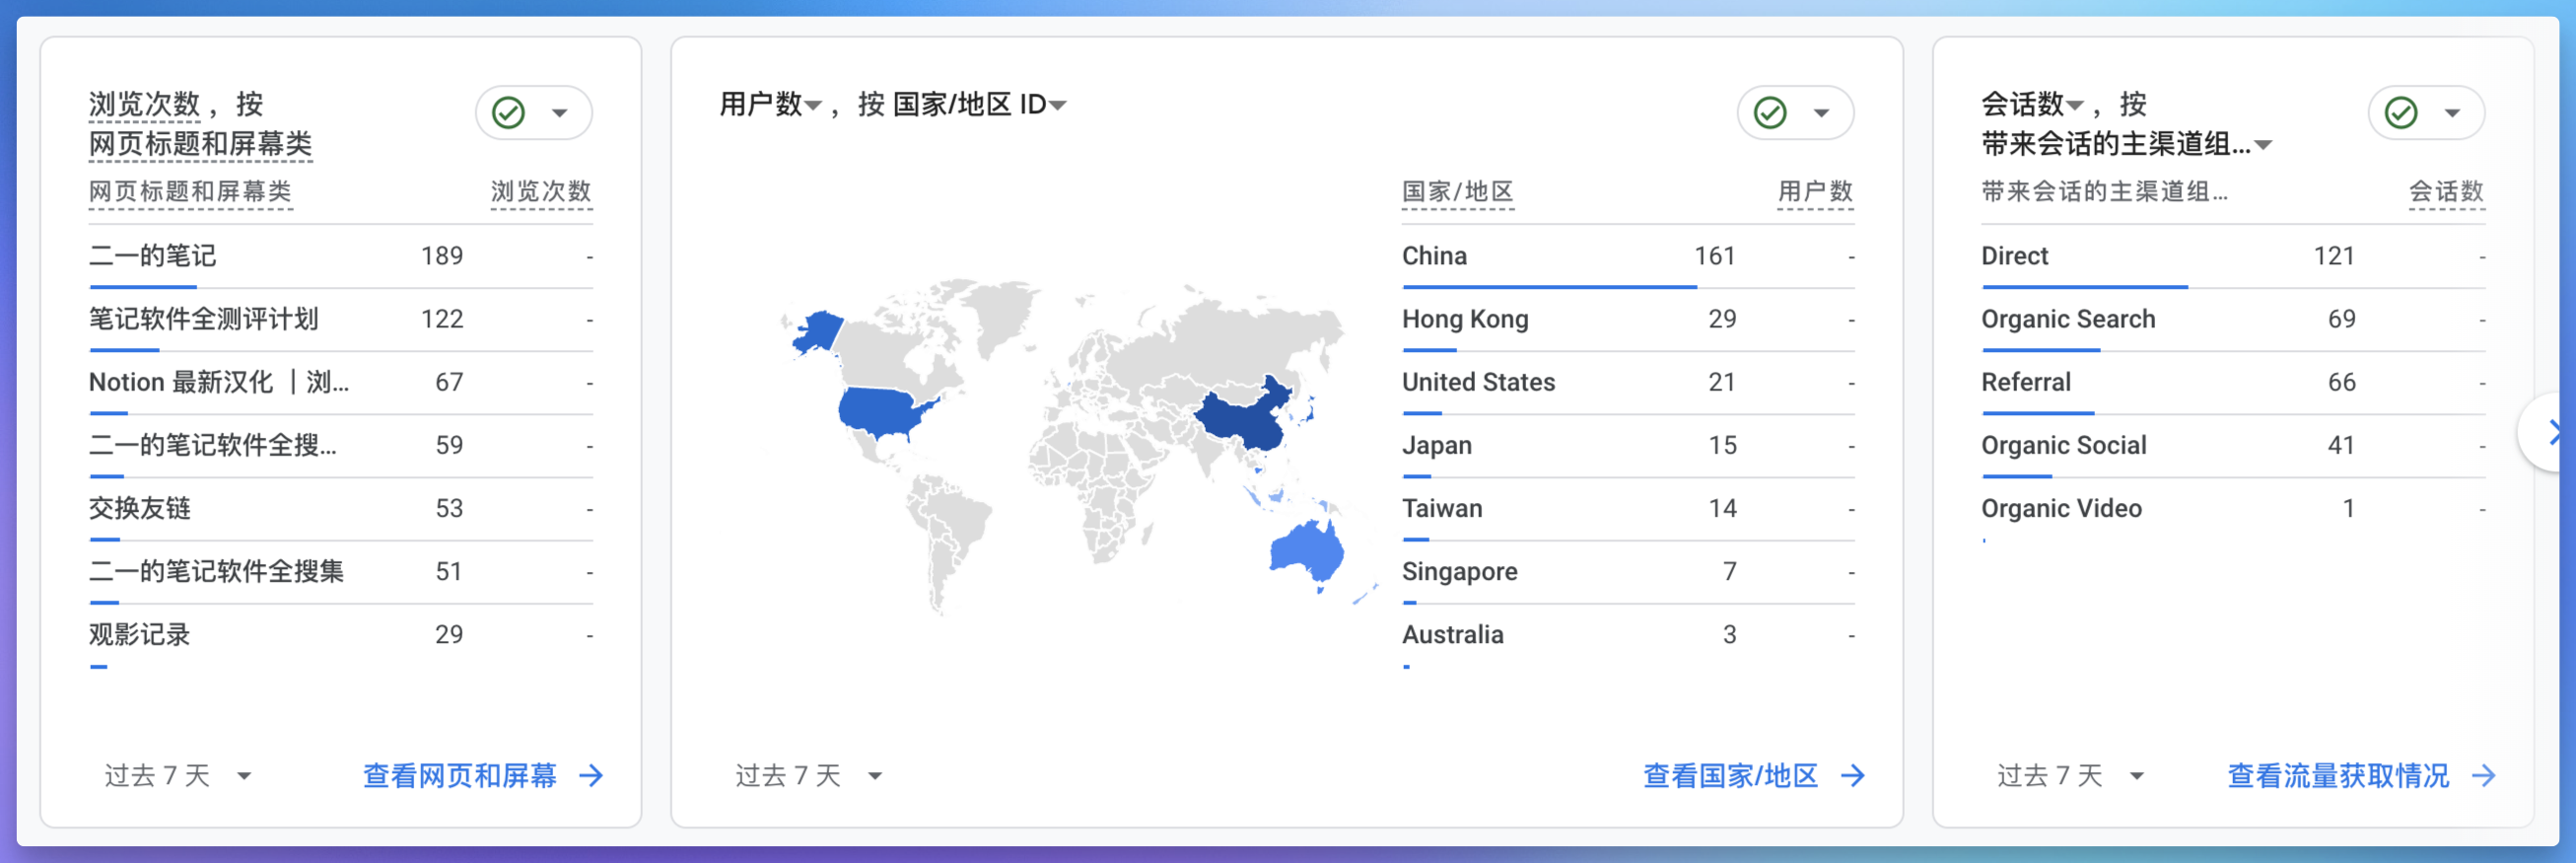Viewport: 2576px width, 863px height.
Task: Select the Organic Video channel row
Action: 2233,508
